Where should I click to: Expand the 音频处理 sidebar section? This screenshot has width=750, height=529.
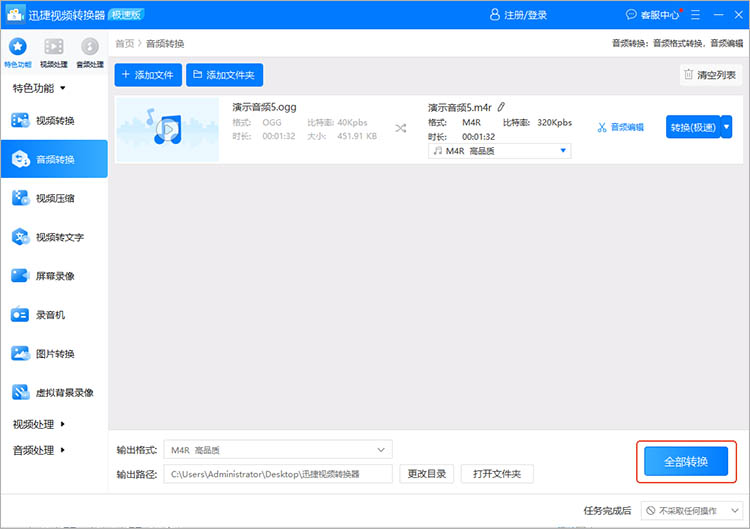39,450
